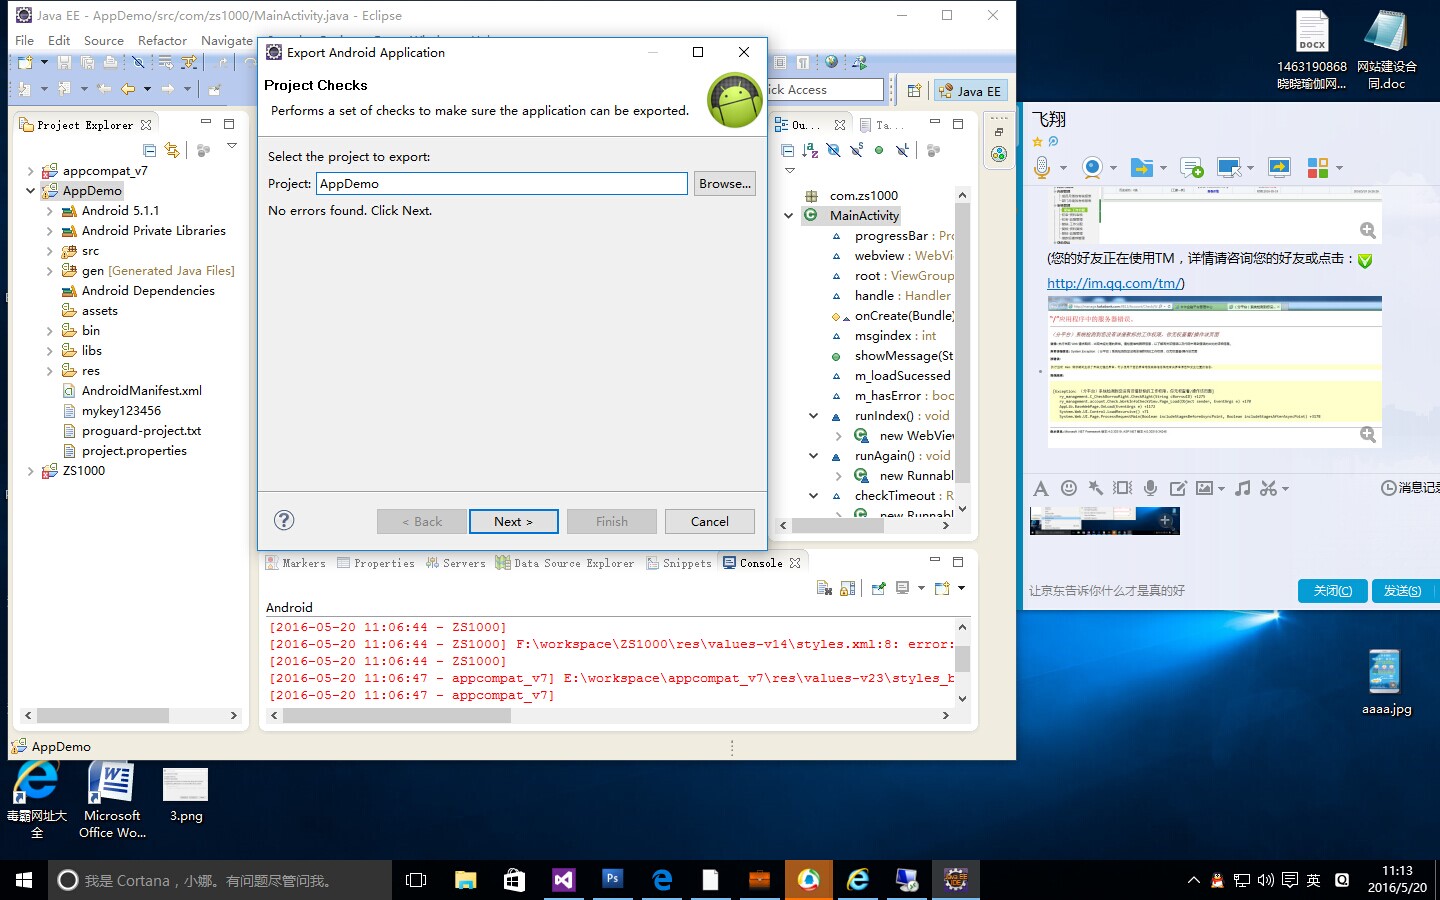The width and height of the screenshot is (1440, 900).
Task: Open the File menu
Action: click(x=25, y=40)
